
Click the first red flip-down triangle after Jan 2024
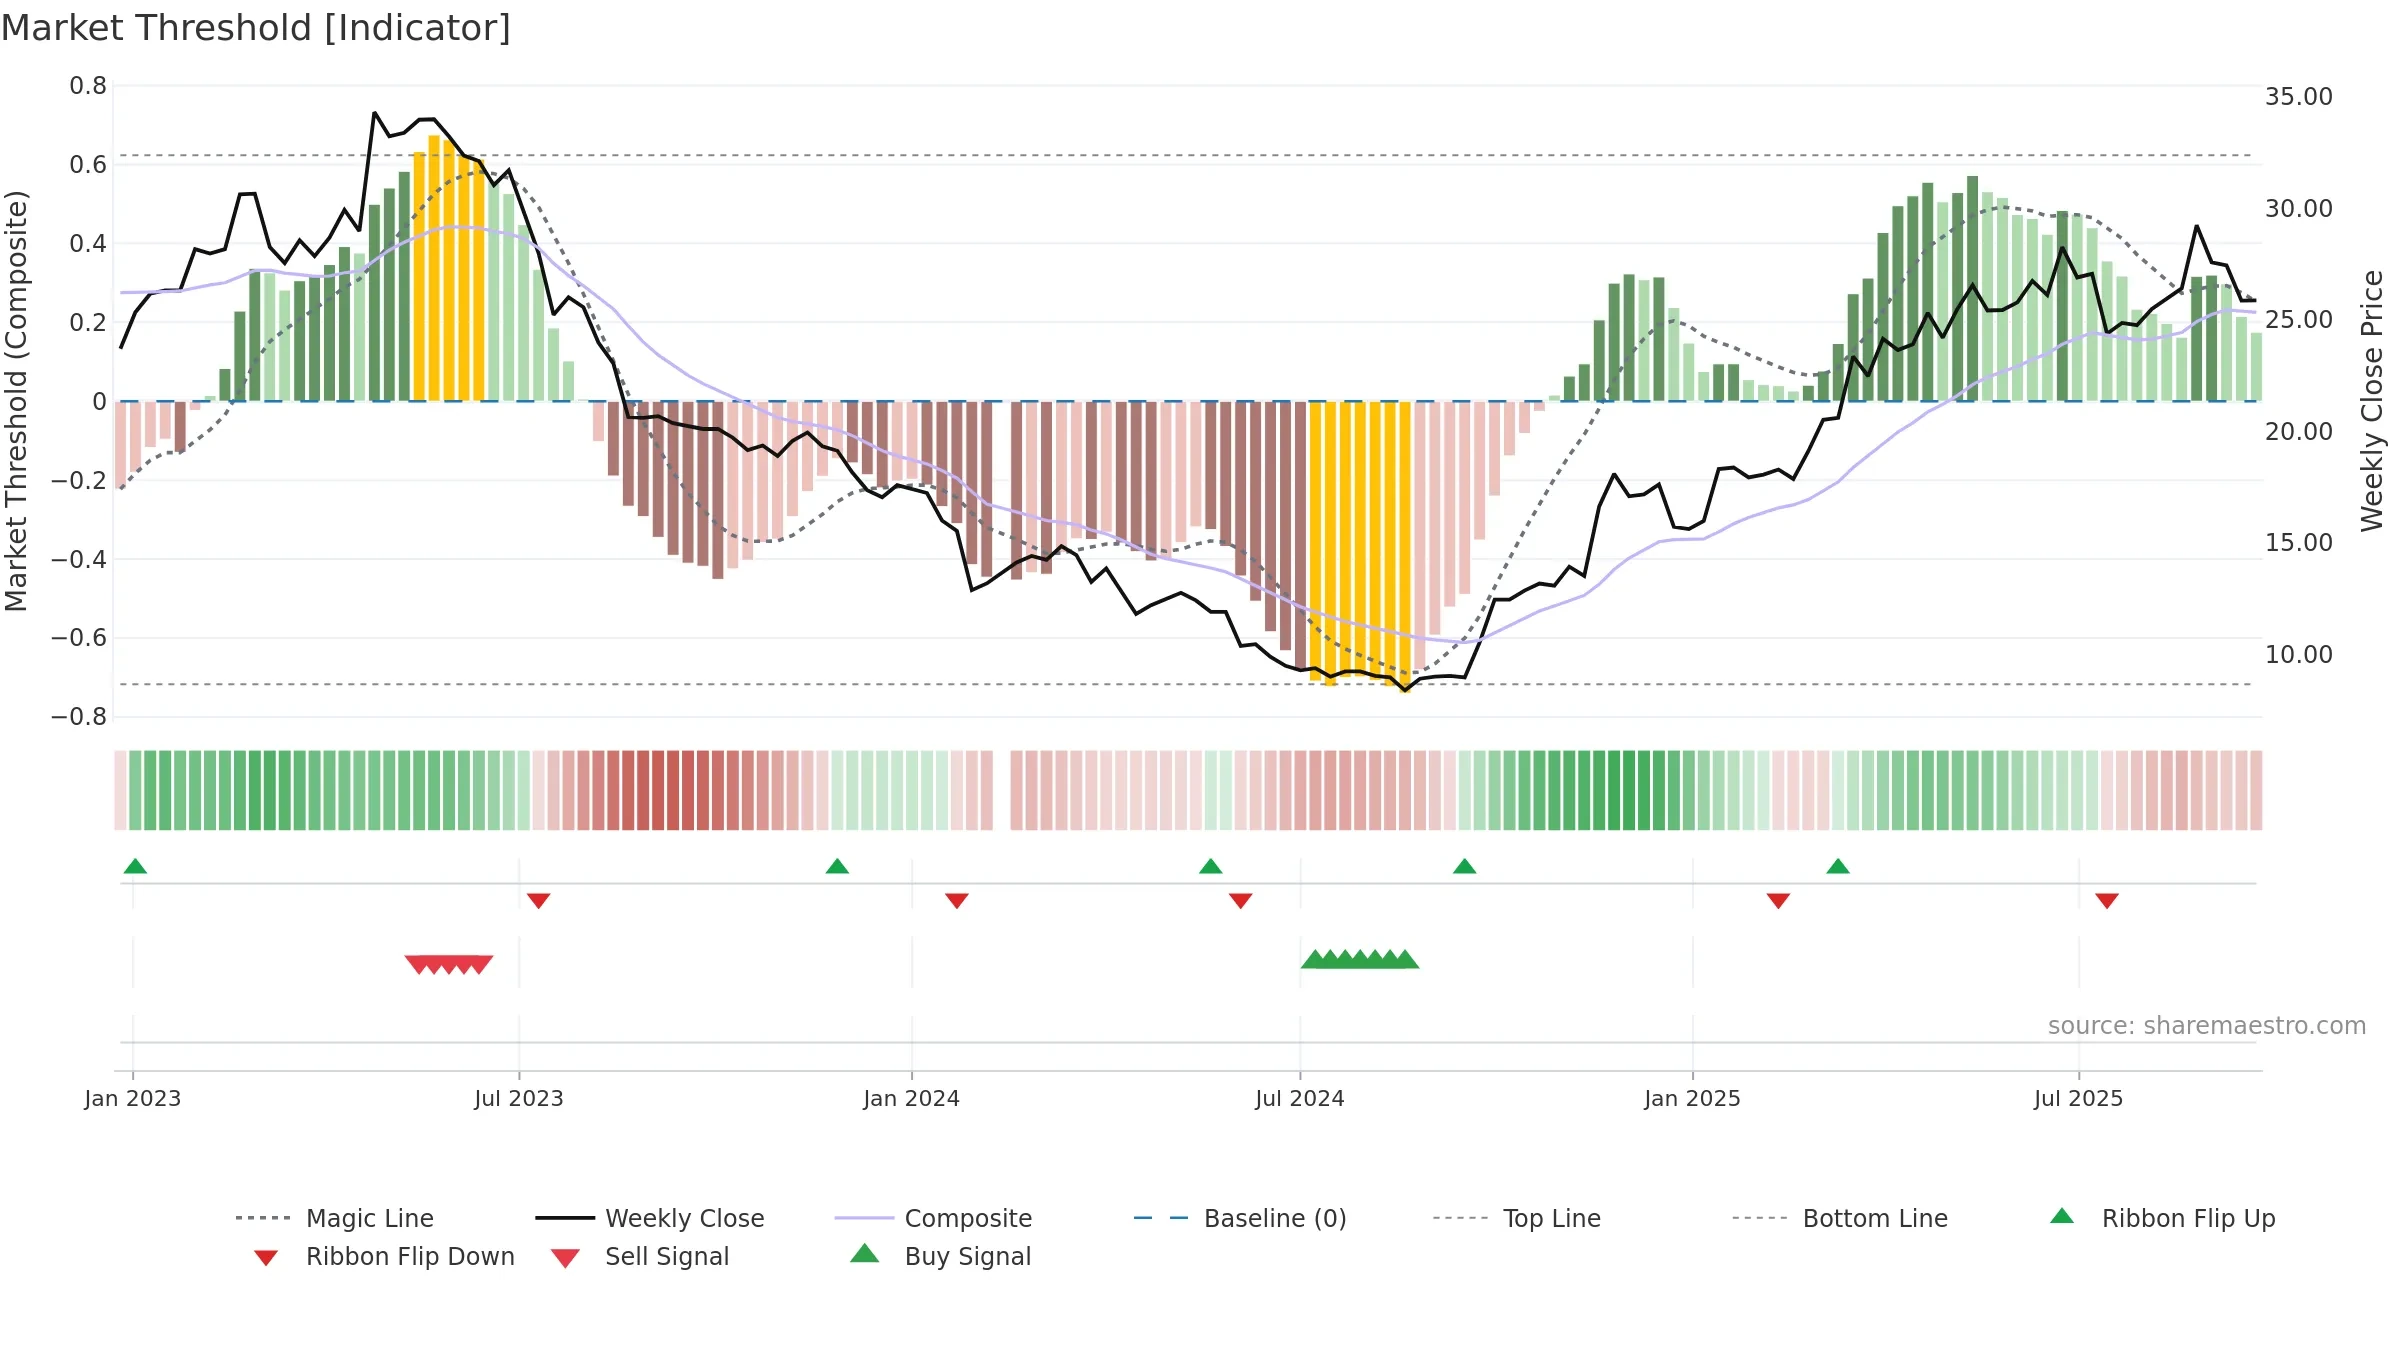click(956, 901)
